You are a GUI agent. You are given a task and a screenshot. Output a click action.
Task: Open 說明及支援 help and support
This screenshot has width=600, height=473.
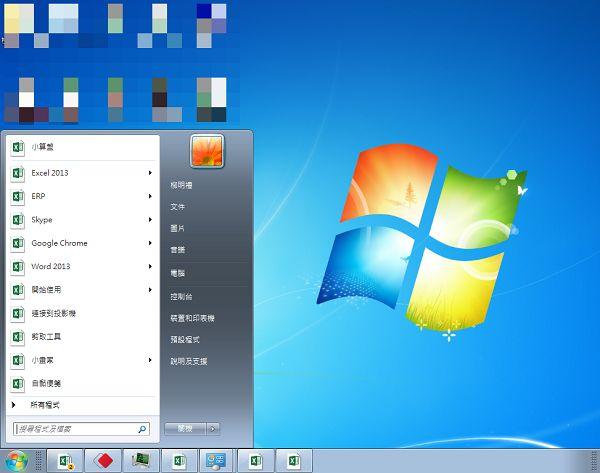pyautogui.click(x=189, y=361)
